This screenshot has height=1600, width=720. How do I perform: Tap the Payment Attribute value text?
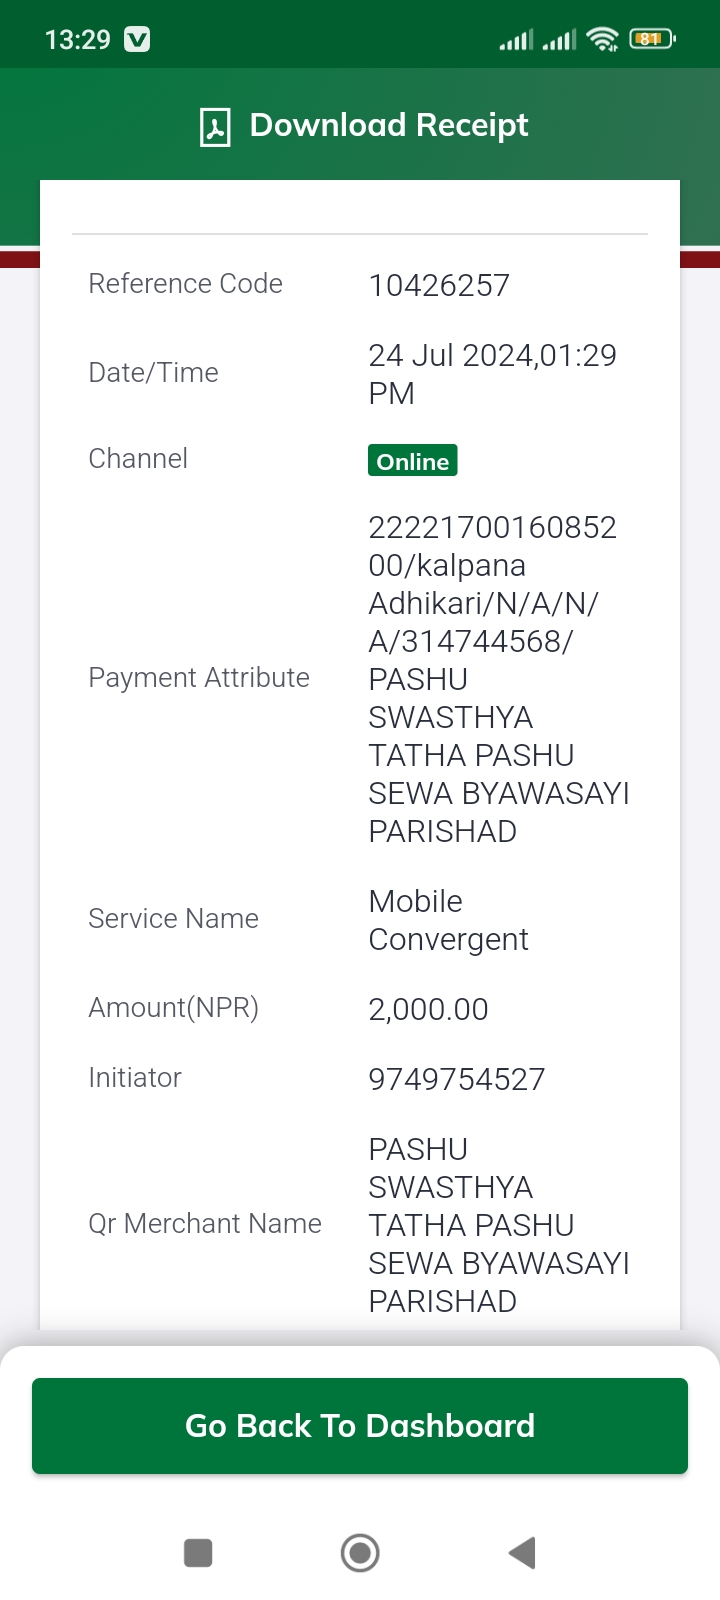point(499,679)
